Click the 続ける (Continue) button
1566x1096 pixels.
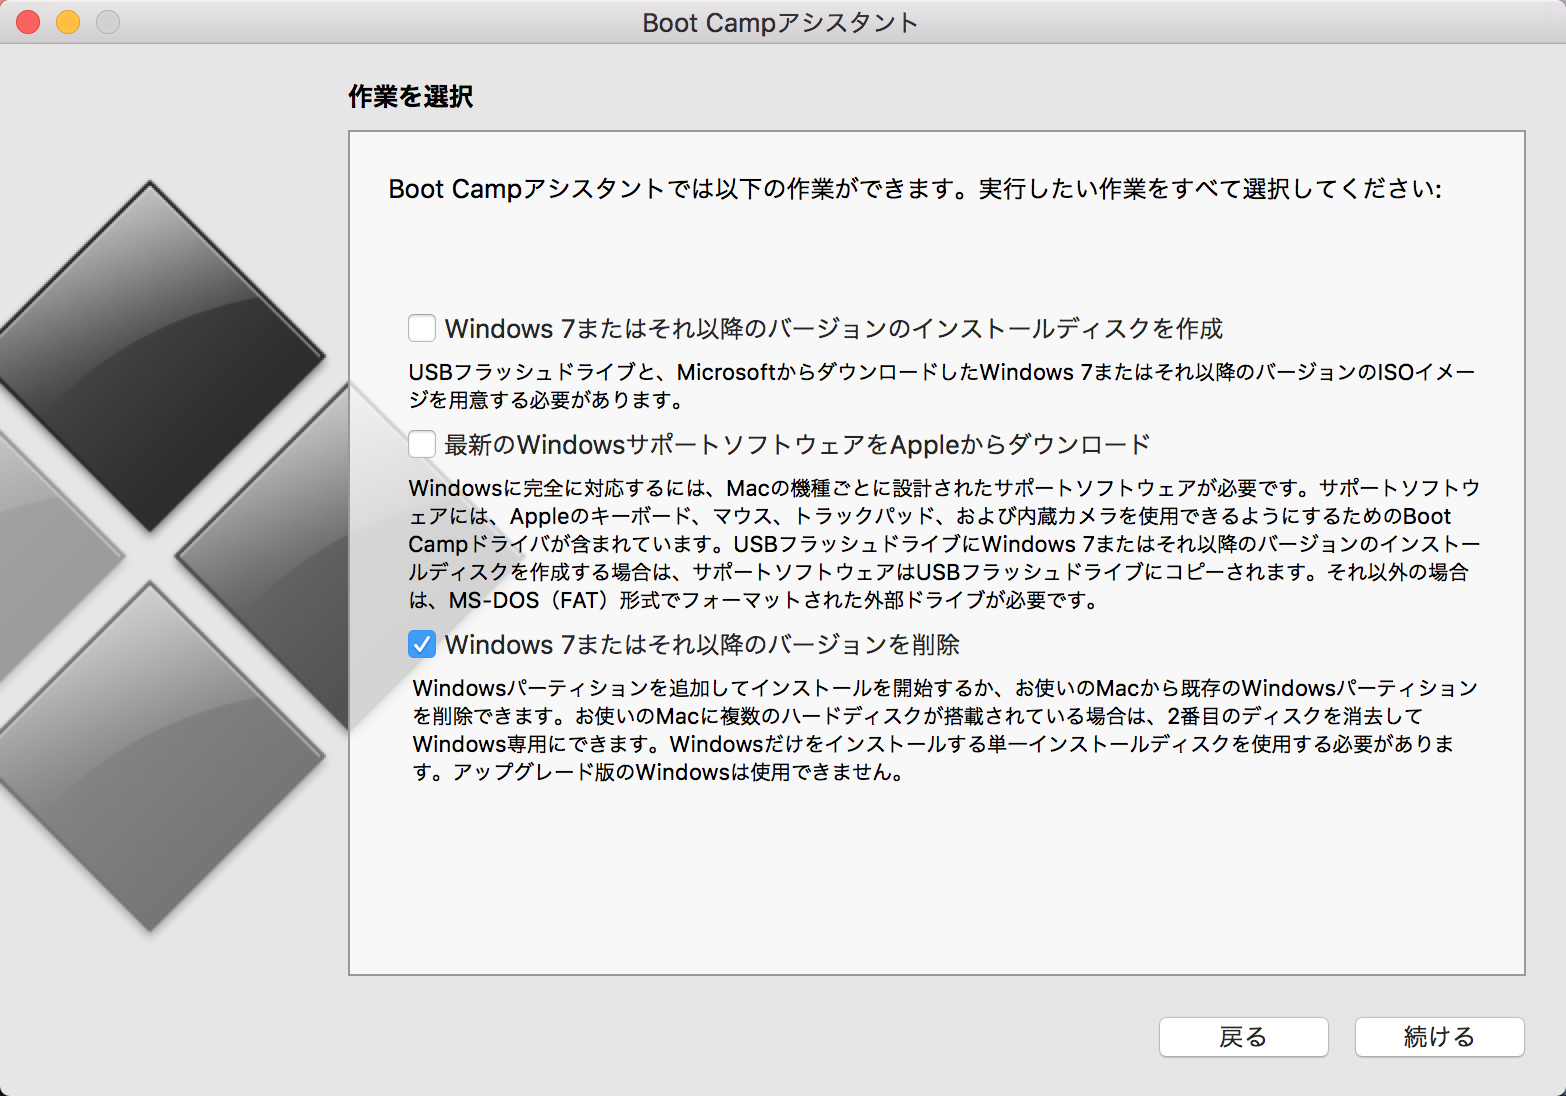click(1439, 1037)
